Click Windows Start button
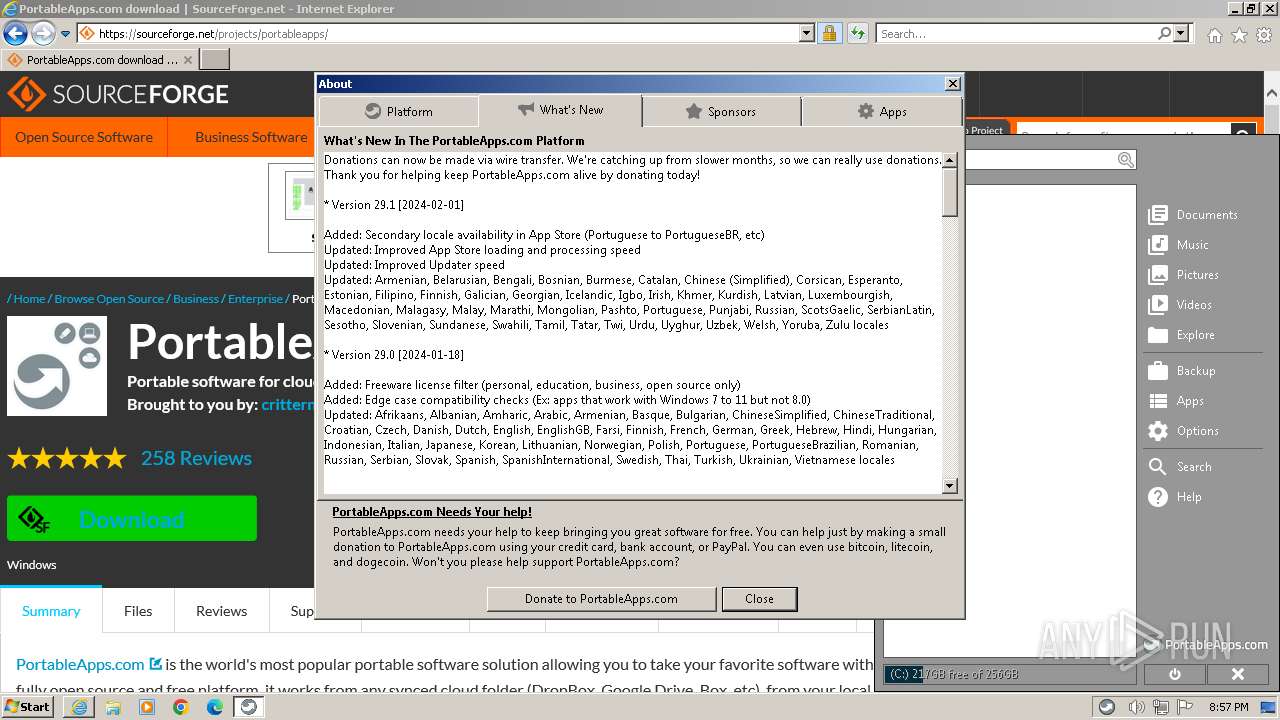Screen dimensions: 1280x720 (27, 707)
